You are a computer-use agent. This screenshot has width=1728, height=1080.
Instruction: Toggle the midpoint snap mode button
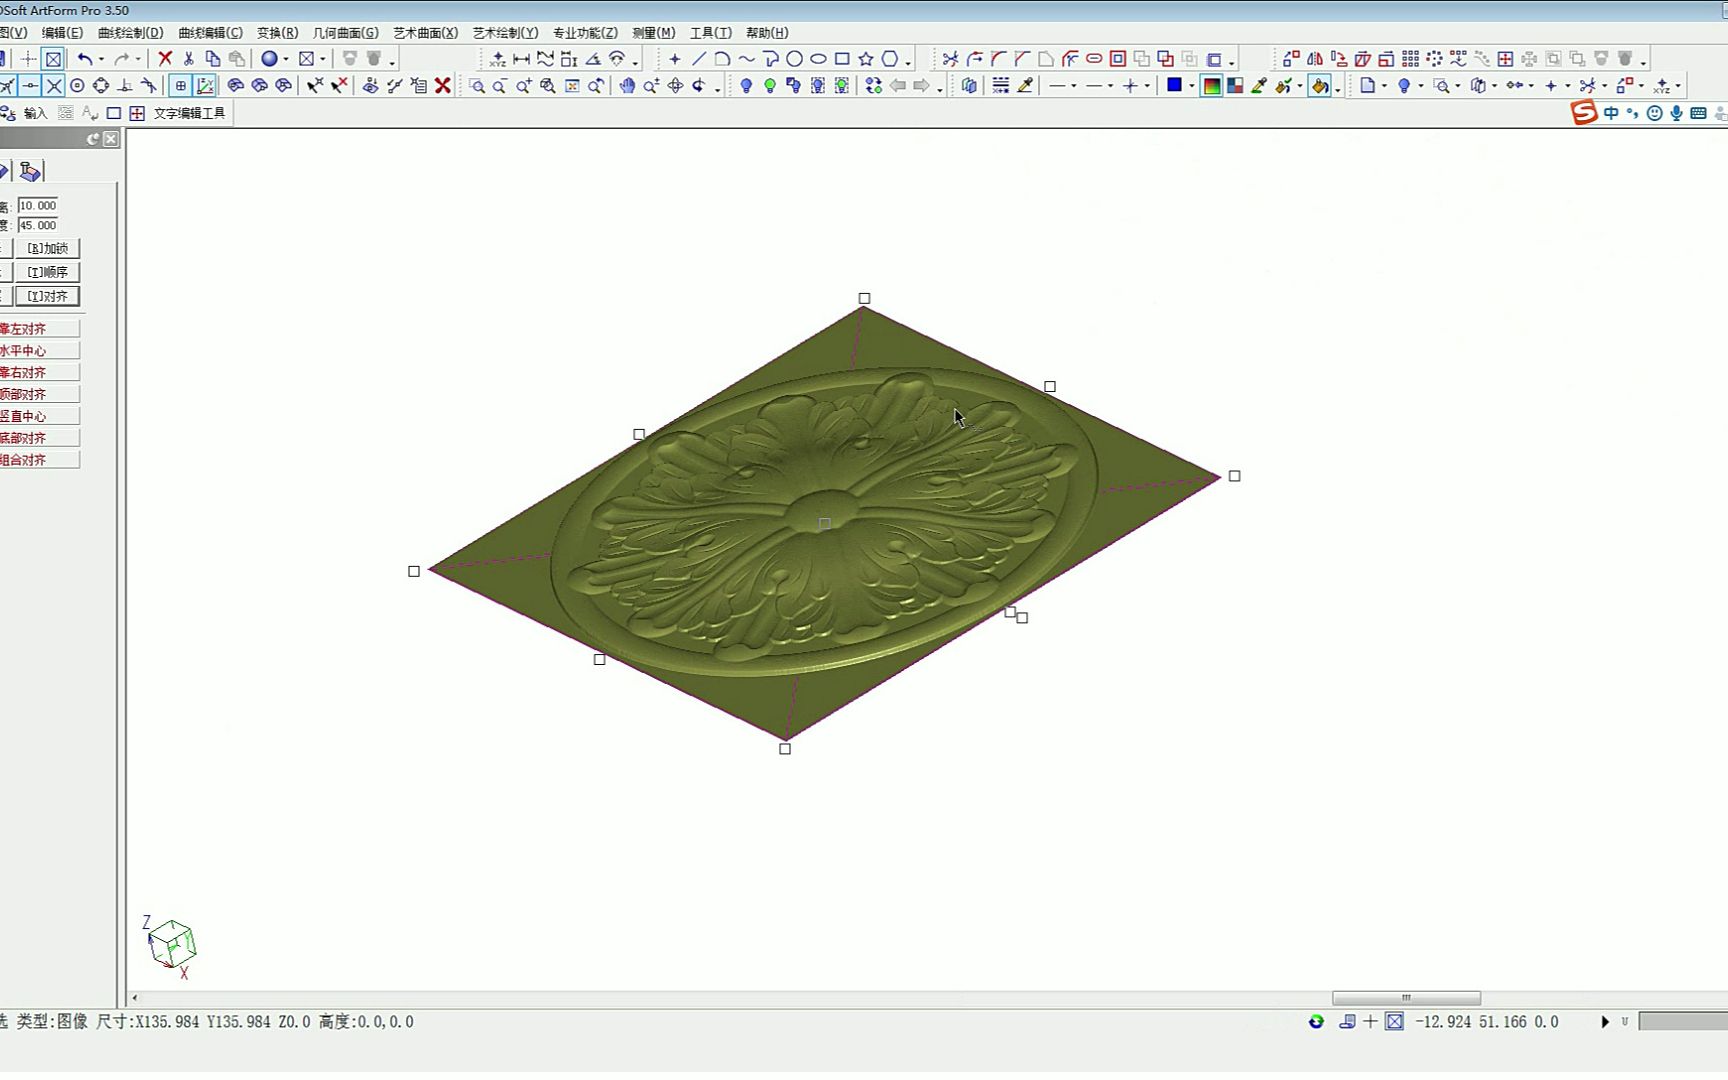(30, 86)
